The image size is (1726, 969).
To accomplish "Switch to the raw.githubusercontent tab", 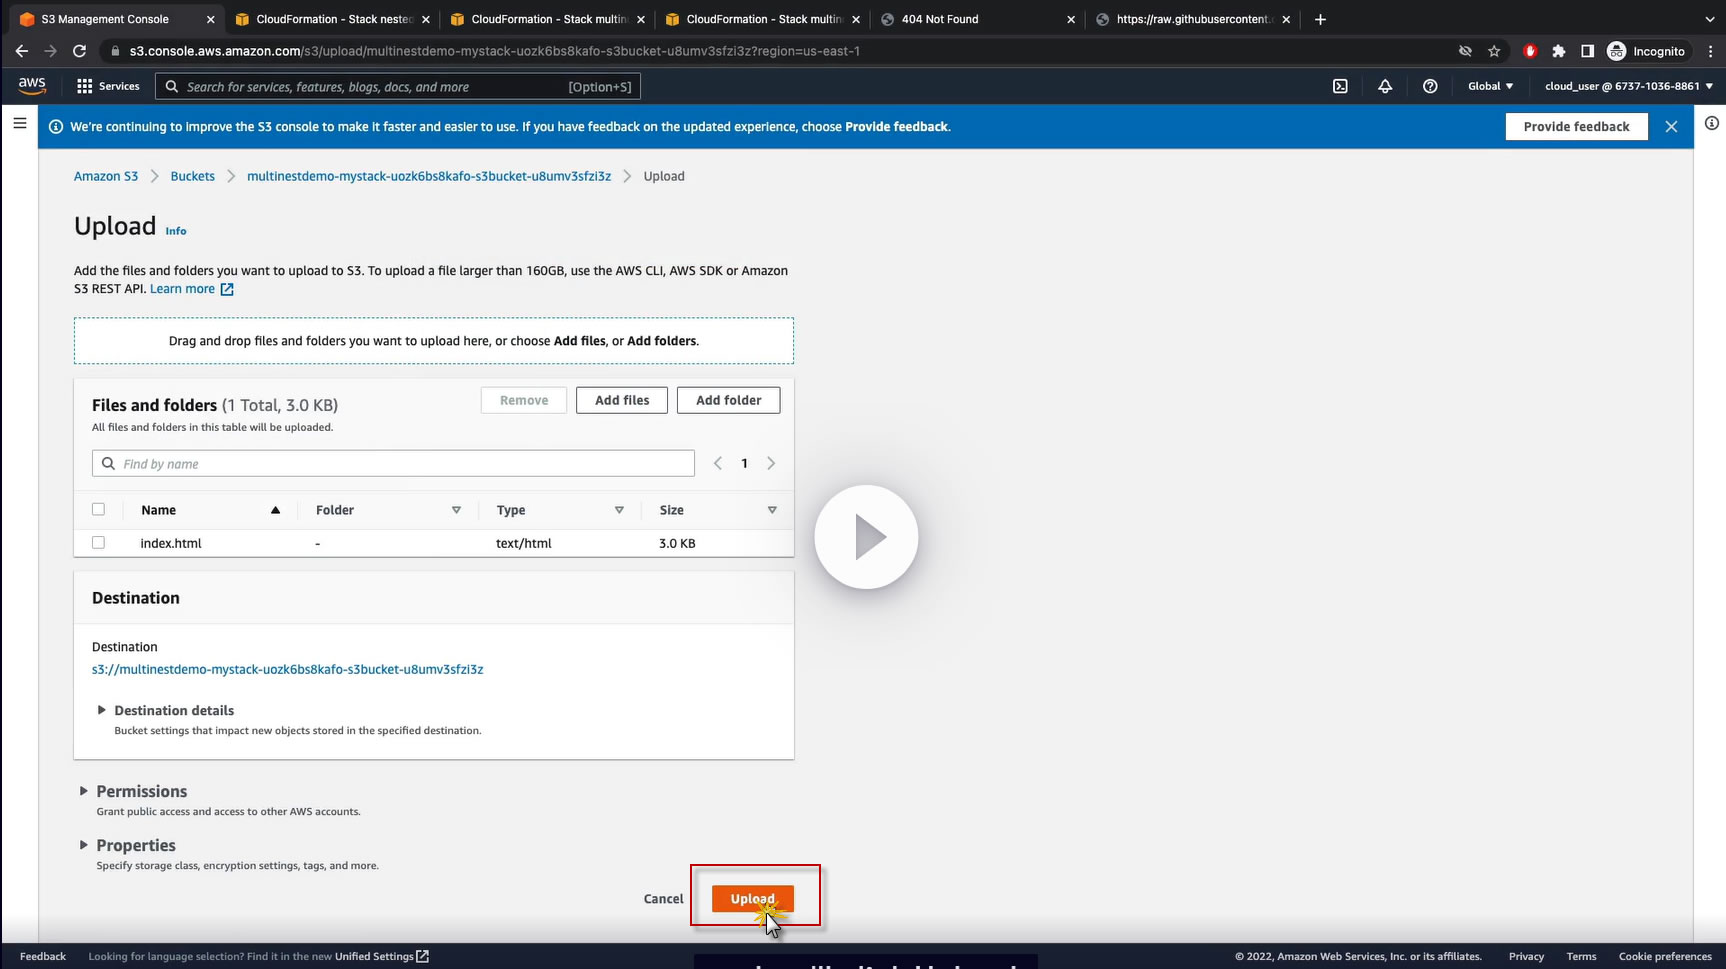I will pyautogui.click(x=1194, y=19).
